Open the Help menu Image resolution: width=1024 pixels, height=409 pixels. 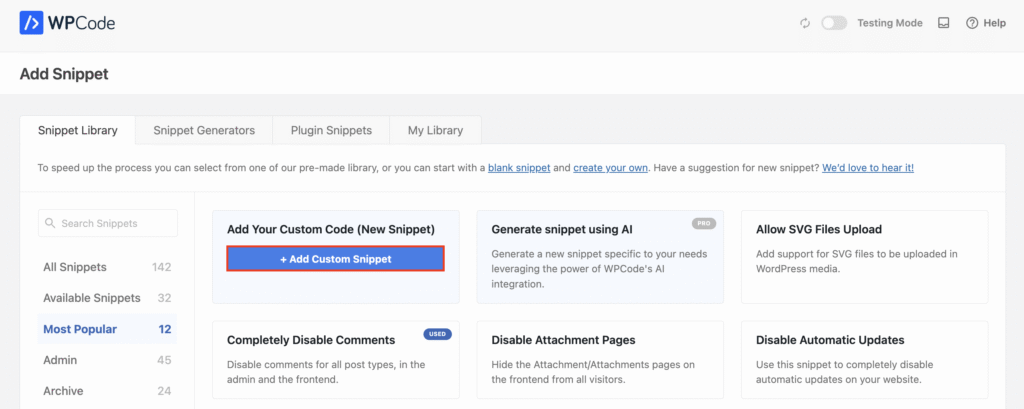(985, 23)
